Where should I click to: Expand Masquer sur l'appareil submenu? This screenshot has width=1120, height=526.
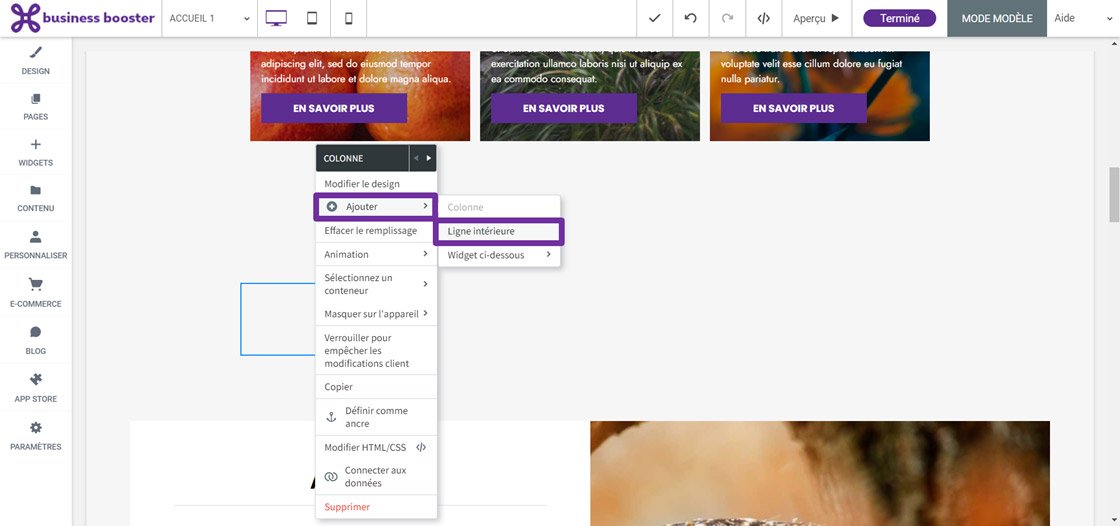click(376, 314)
